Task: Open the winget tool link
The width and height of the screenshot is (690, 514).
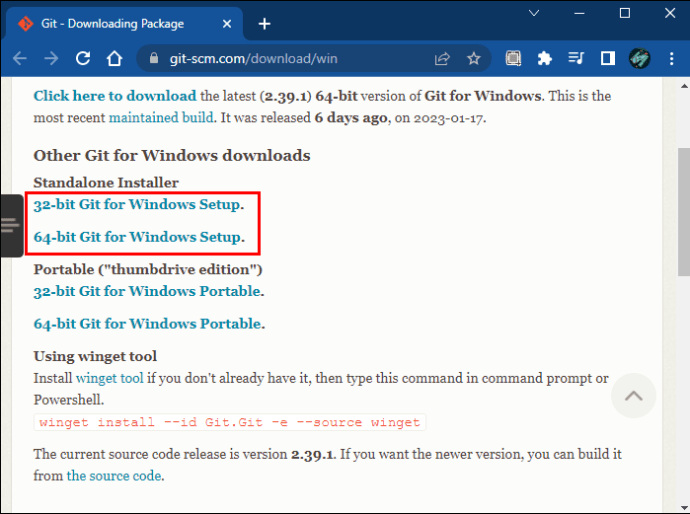Action: (x=110, y=378)
